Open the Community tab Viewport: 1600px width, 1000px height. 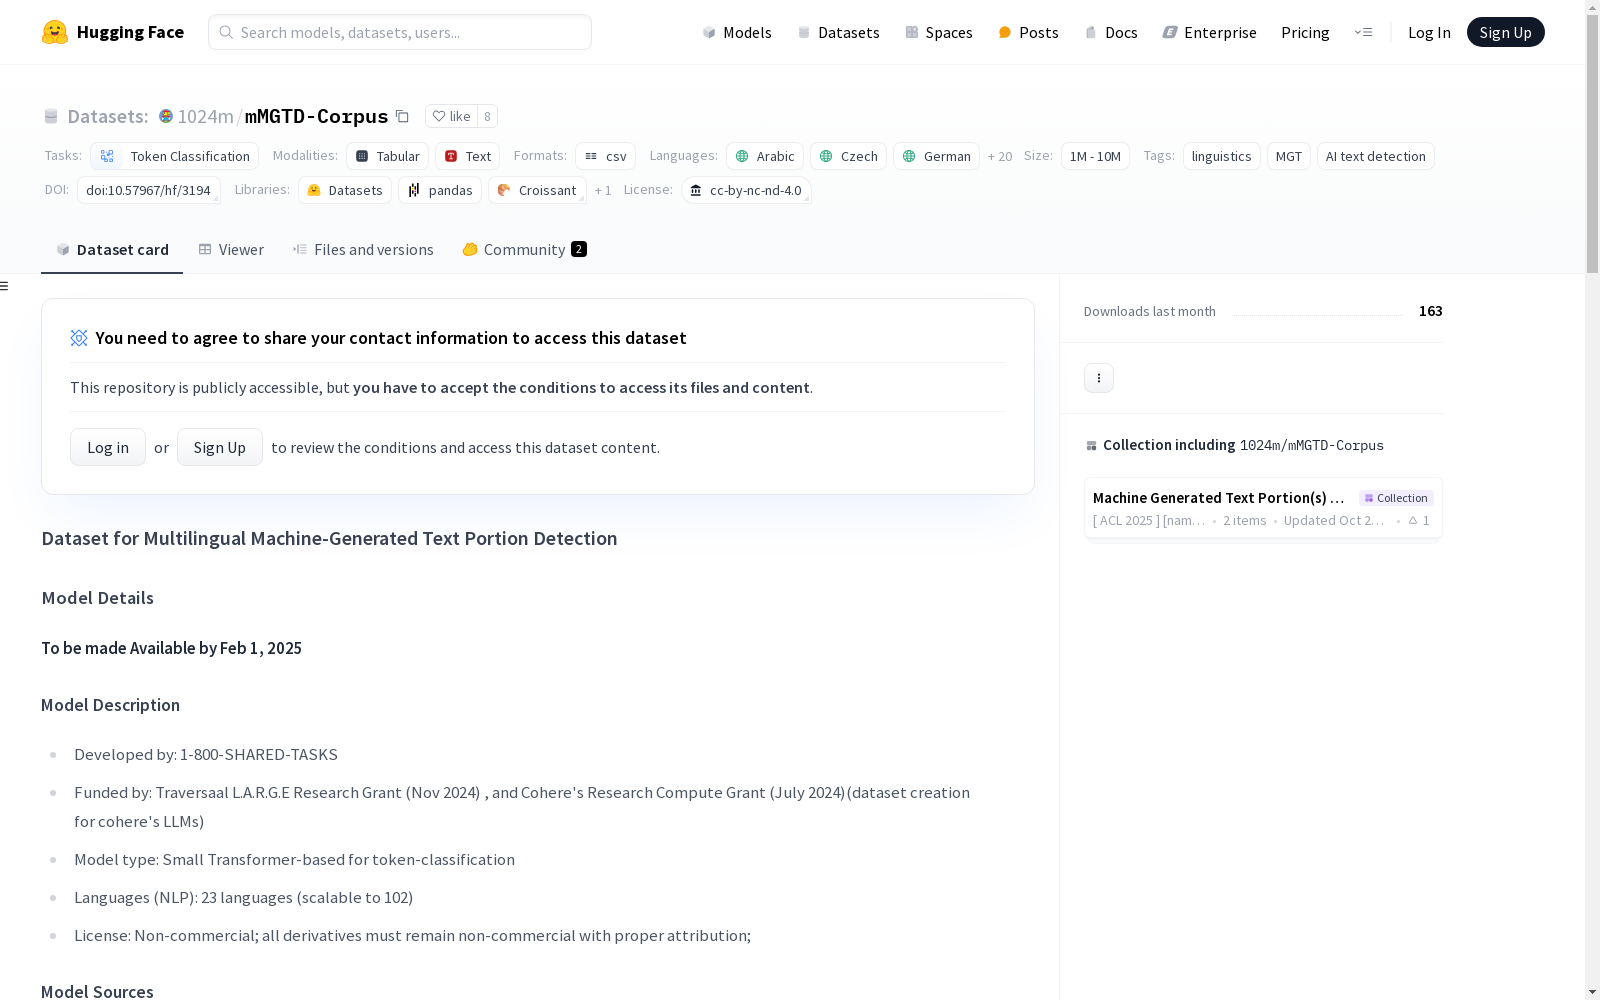coord(524,250)
